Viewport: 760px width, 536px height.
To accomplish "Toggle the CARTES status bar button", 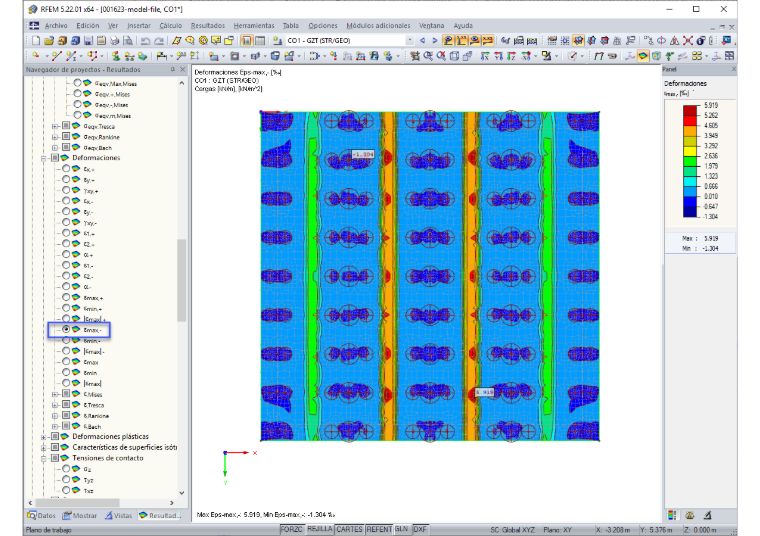I will (x=349, y=529).
